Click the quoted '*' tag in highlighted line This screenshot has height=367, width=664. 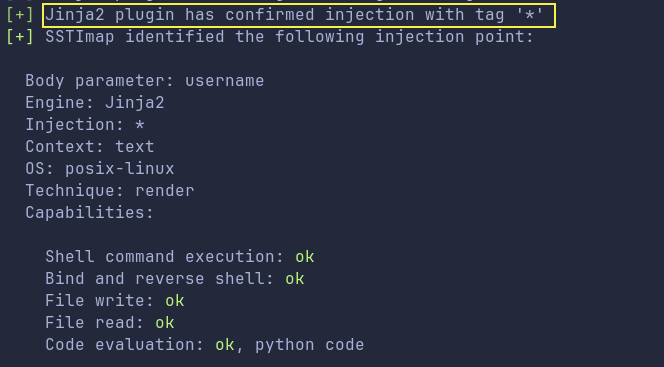(x=529, y=15)
